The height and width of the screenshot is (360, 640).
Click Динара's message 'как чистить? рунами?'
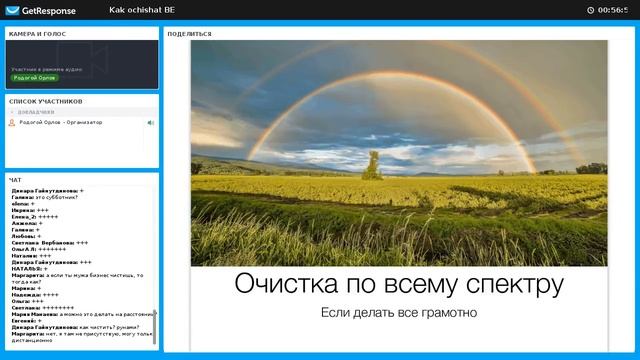[76, 328]
